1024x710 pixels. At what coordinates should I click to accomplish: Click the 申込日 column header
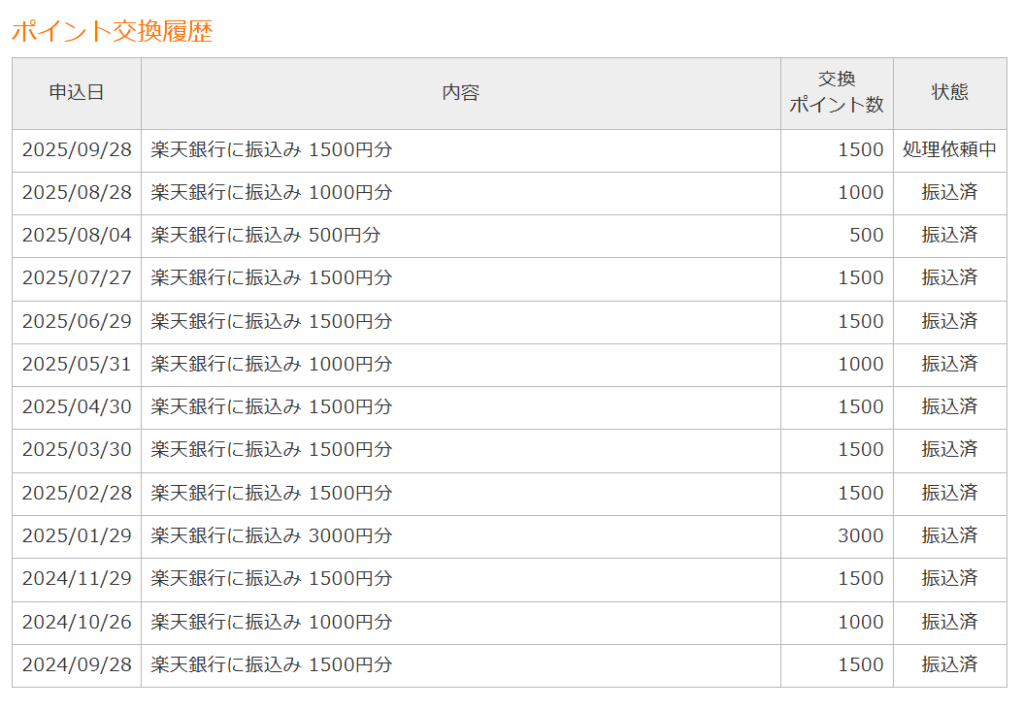[77, 93]
